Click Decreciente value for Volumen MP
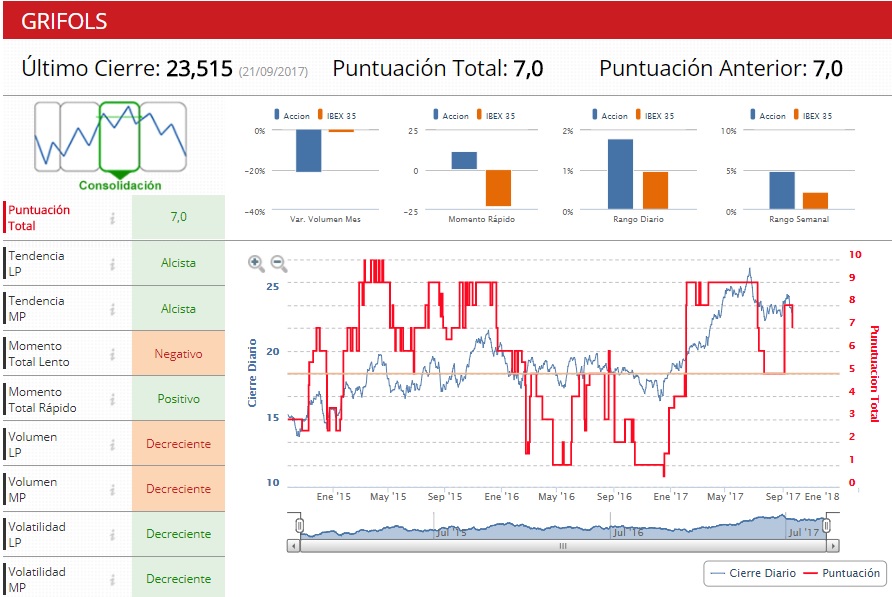 point(178,489)
